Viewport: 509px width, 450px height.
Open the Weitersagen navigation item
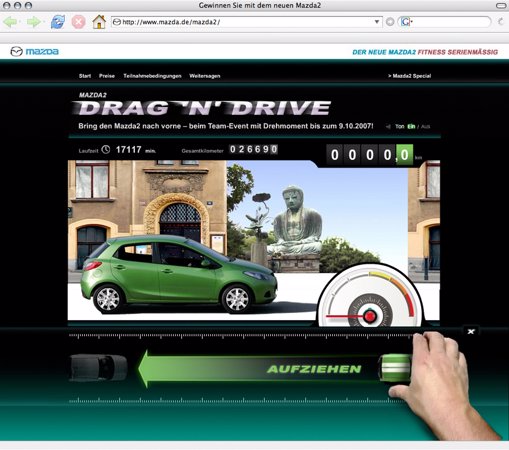click(205, 76)
